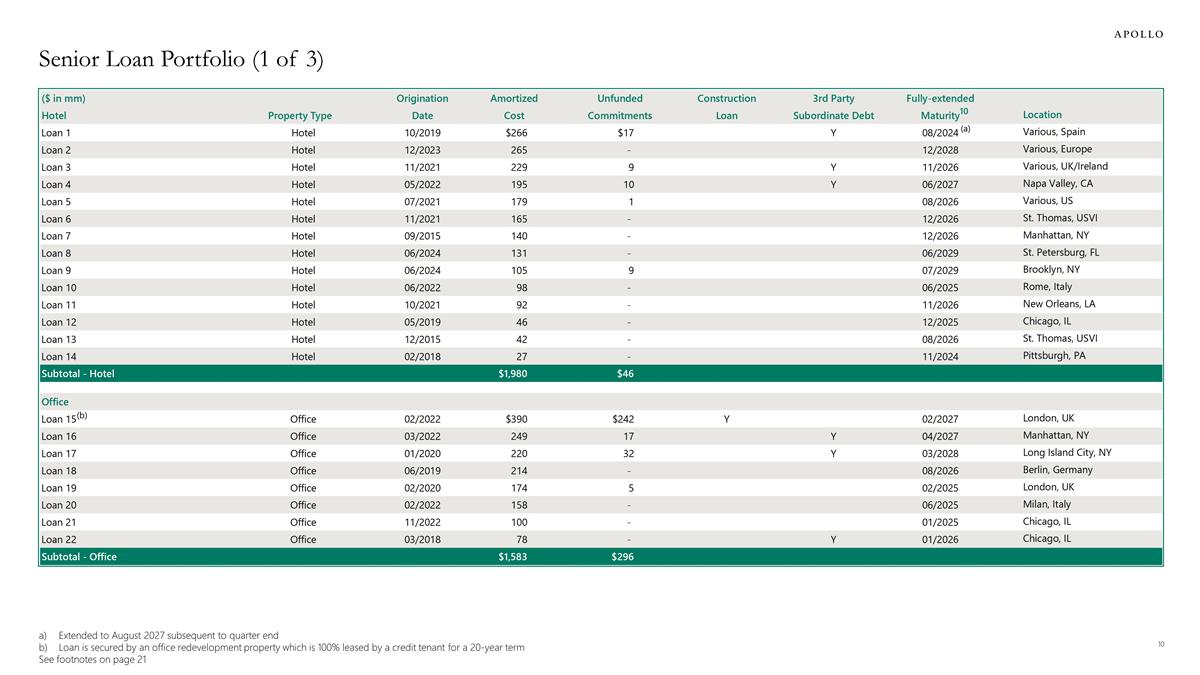Click the Fully-extended Maturity column header
The image size is (1200, 675).
[940, 107]
